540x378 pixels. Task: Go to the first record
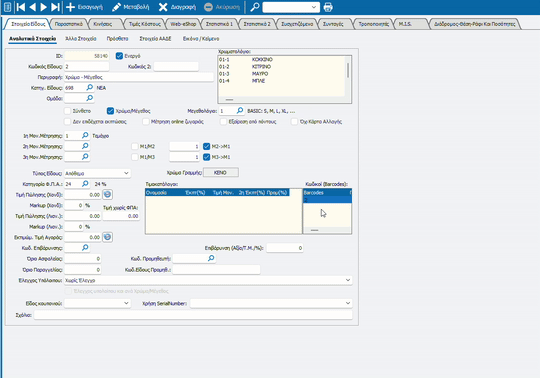[x=20, y=7]
